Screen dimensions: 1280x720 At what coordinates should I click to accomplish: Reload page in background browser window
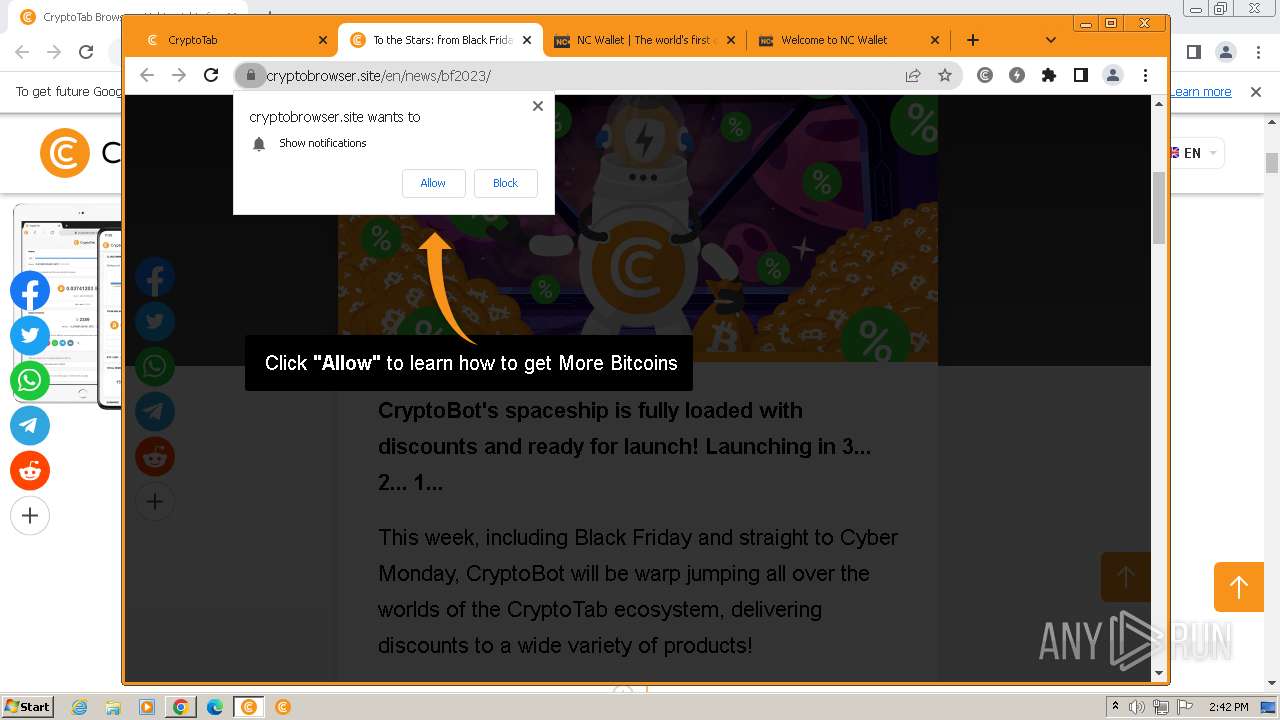(x=86, y=52)
